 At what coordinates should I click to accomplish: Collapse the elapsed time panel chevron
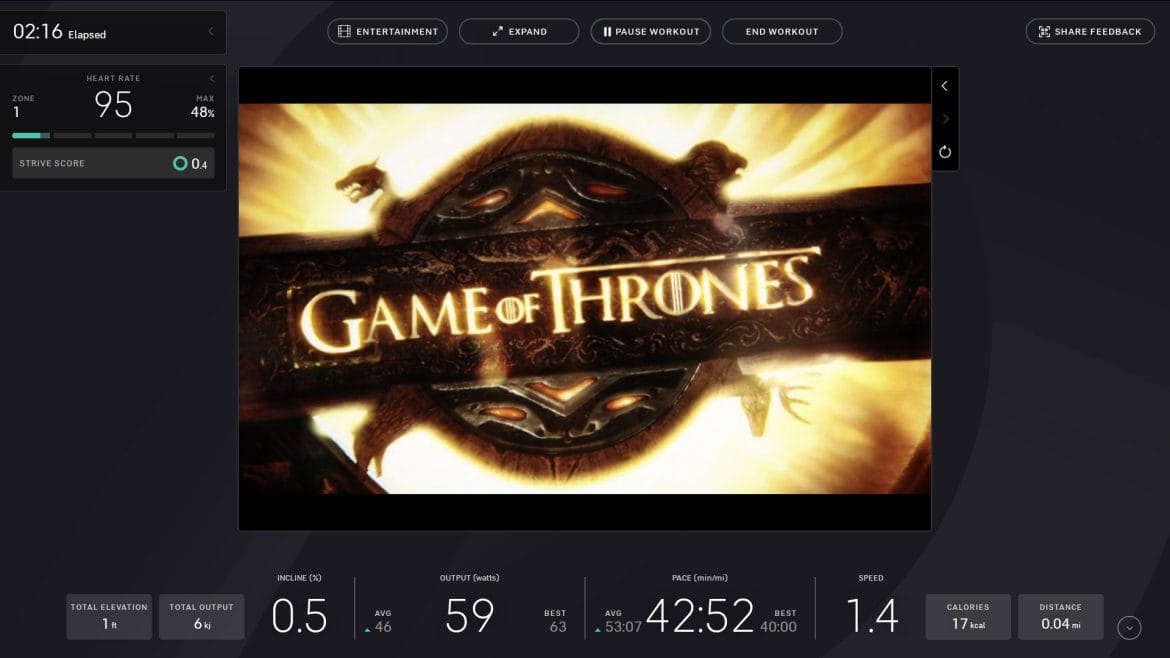(x=211, y=31)
